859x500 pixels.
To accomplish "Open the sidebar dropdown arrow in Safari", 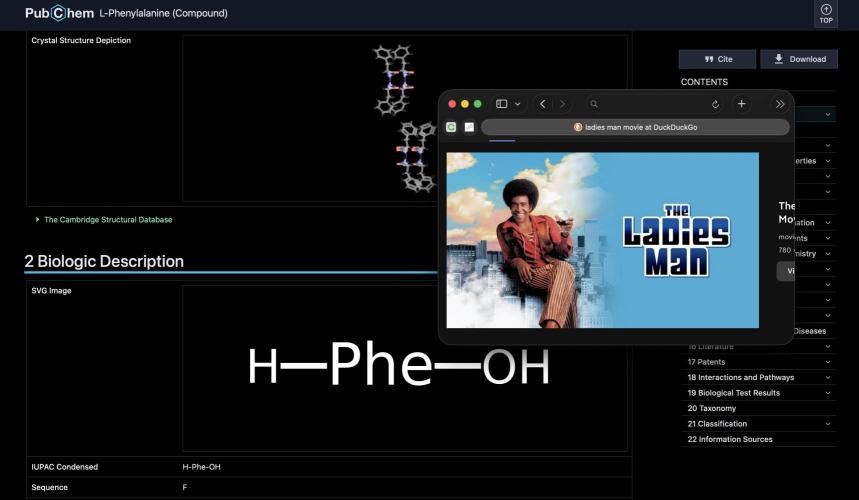I will coord(518,104).
